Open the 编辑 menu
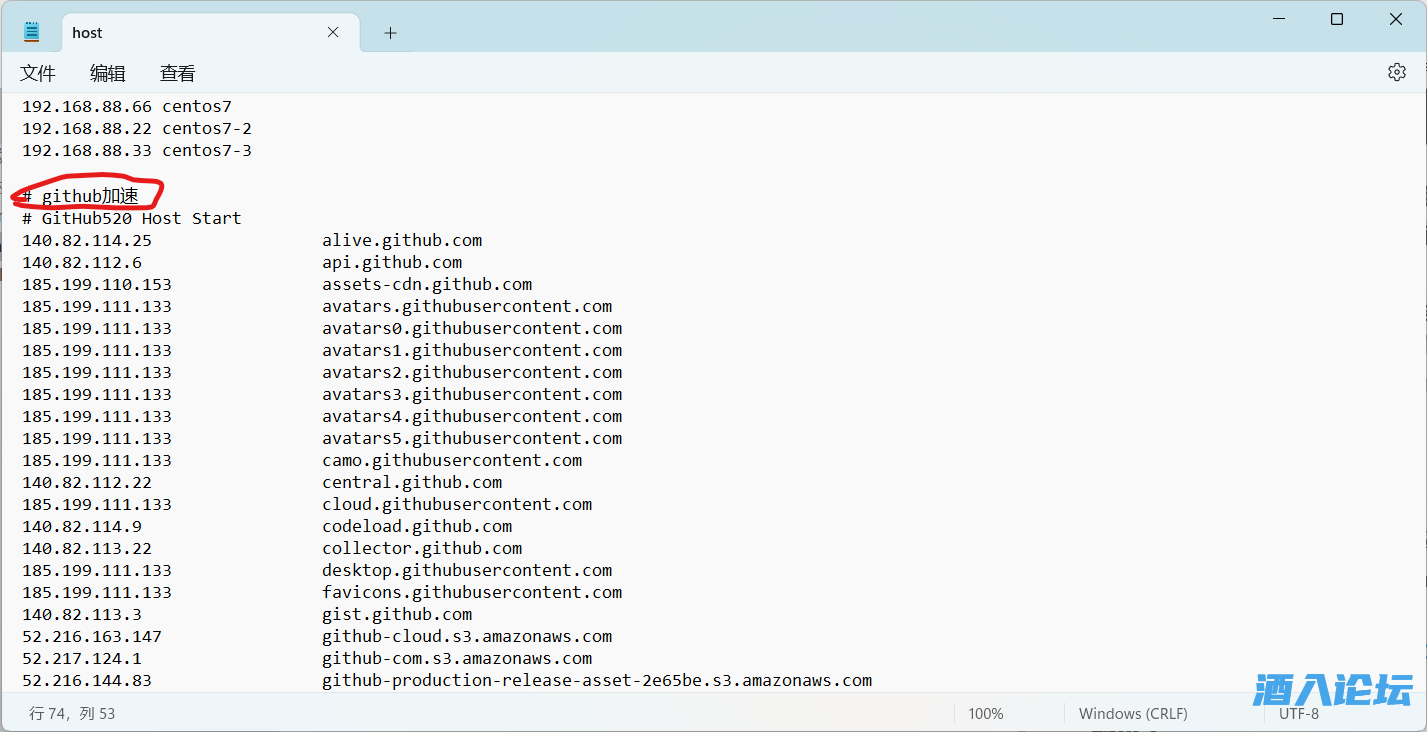This screenshot has width=1427, height=732. (108, 73)
